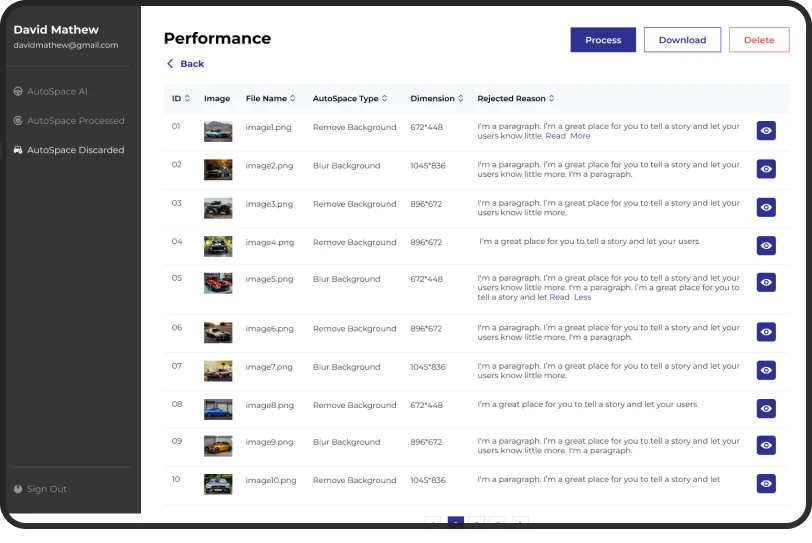
Task: Sort by the Dimension column arrows
Action: click(461, 99)
